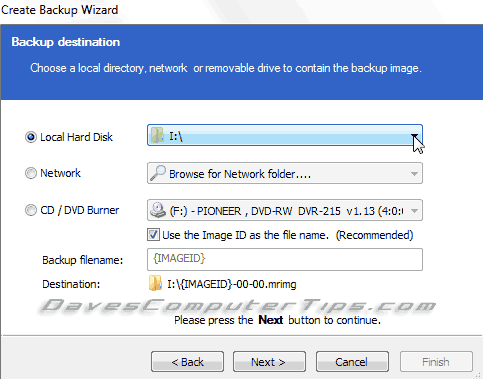The height and width of the screenshot is (379, 483).
Task: Click the Next button
Action: (x=269, y=362)
